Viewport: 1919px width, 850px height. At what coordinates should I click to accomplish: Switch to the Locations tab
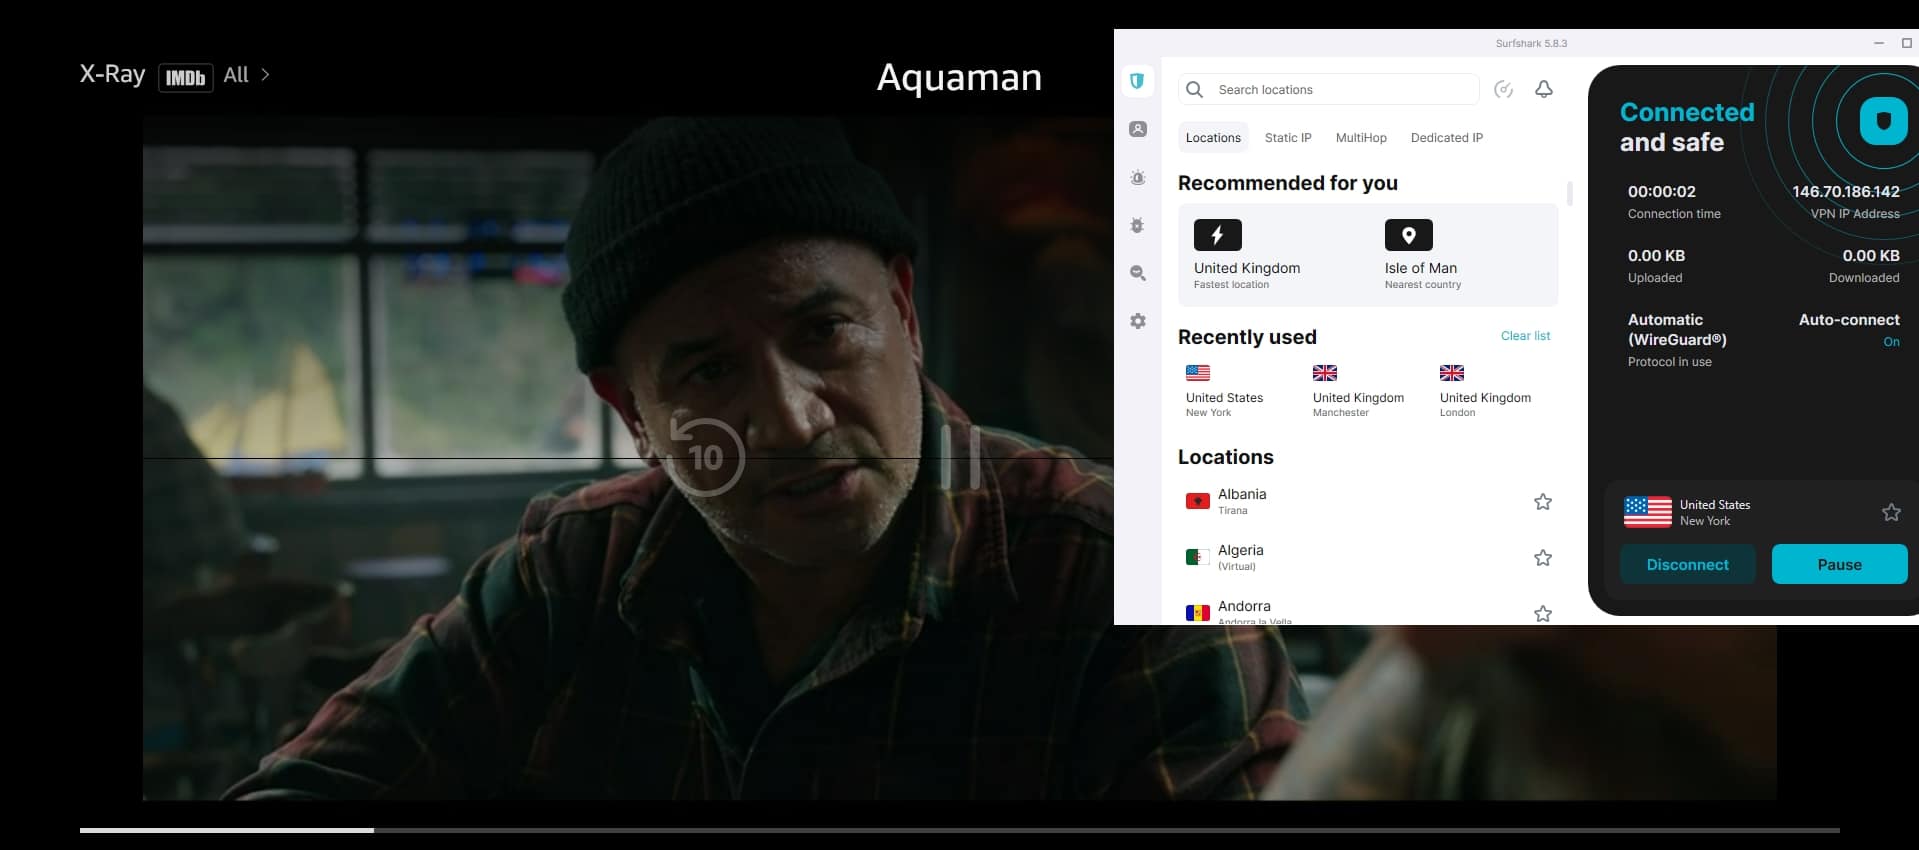point(1213,138)
